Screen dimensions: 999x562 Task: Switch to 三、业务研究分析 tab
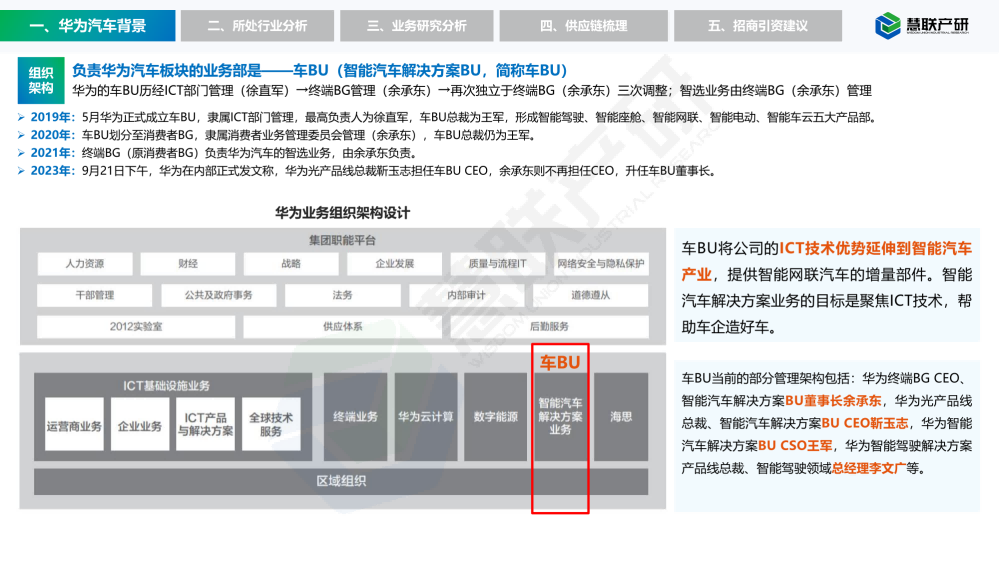(417, 25)
